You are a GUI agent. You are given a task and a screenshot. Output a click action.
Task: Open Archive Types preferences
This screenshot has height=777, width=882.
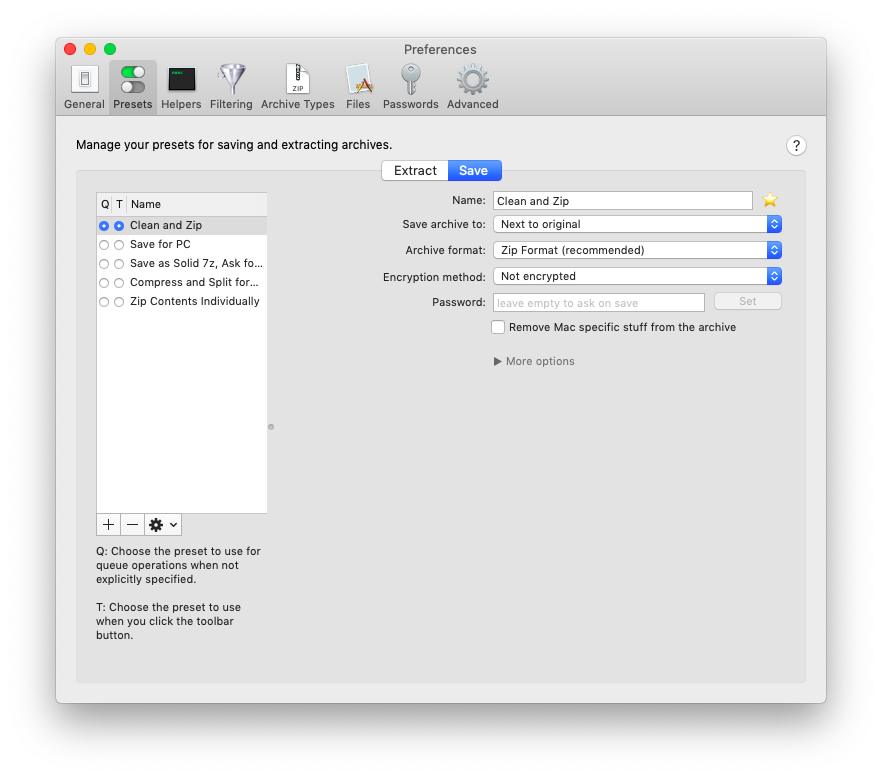pos(298,87)
